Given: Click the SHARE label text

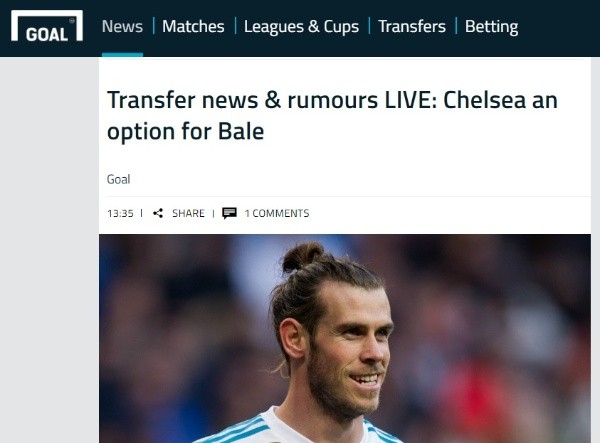Looking at the screenshot, I should (188, 213).
